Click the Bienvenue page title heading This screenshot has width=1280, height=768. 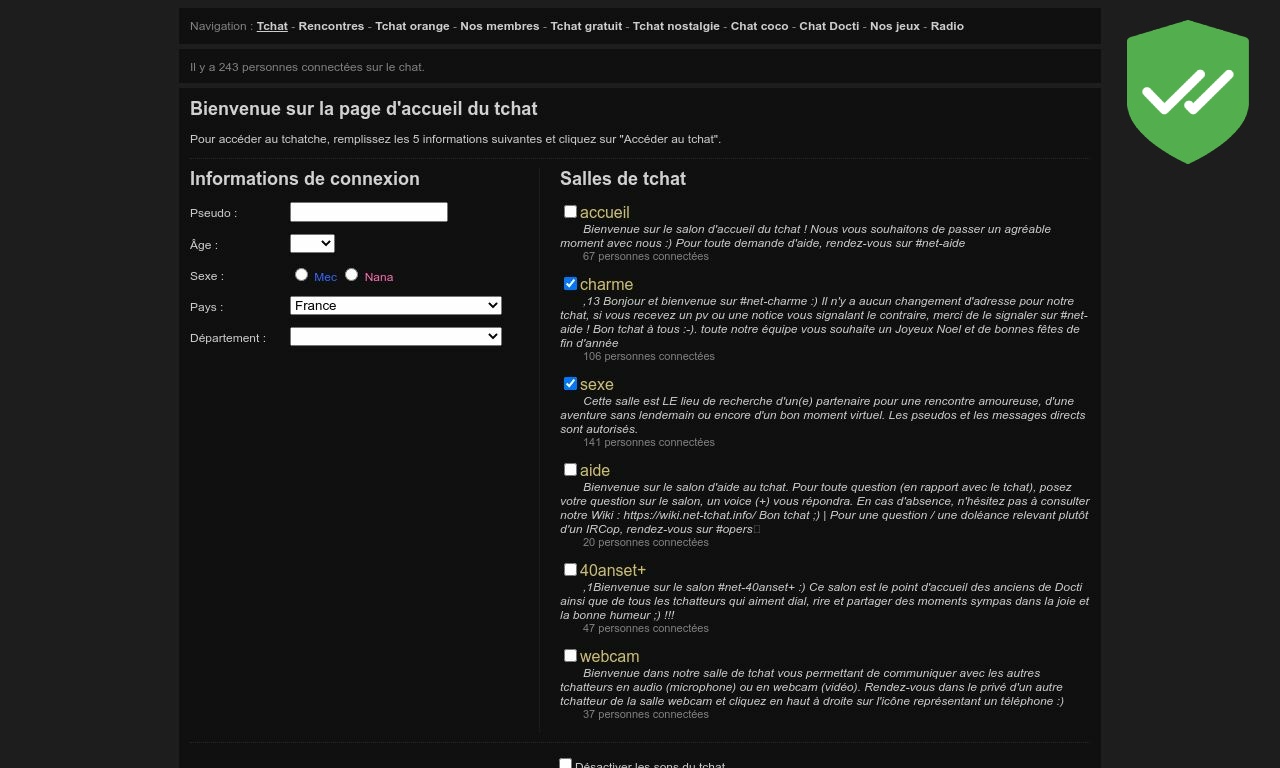coord(364,108)
